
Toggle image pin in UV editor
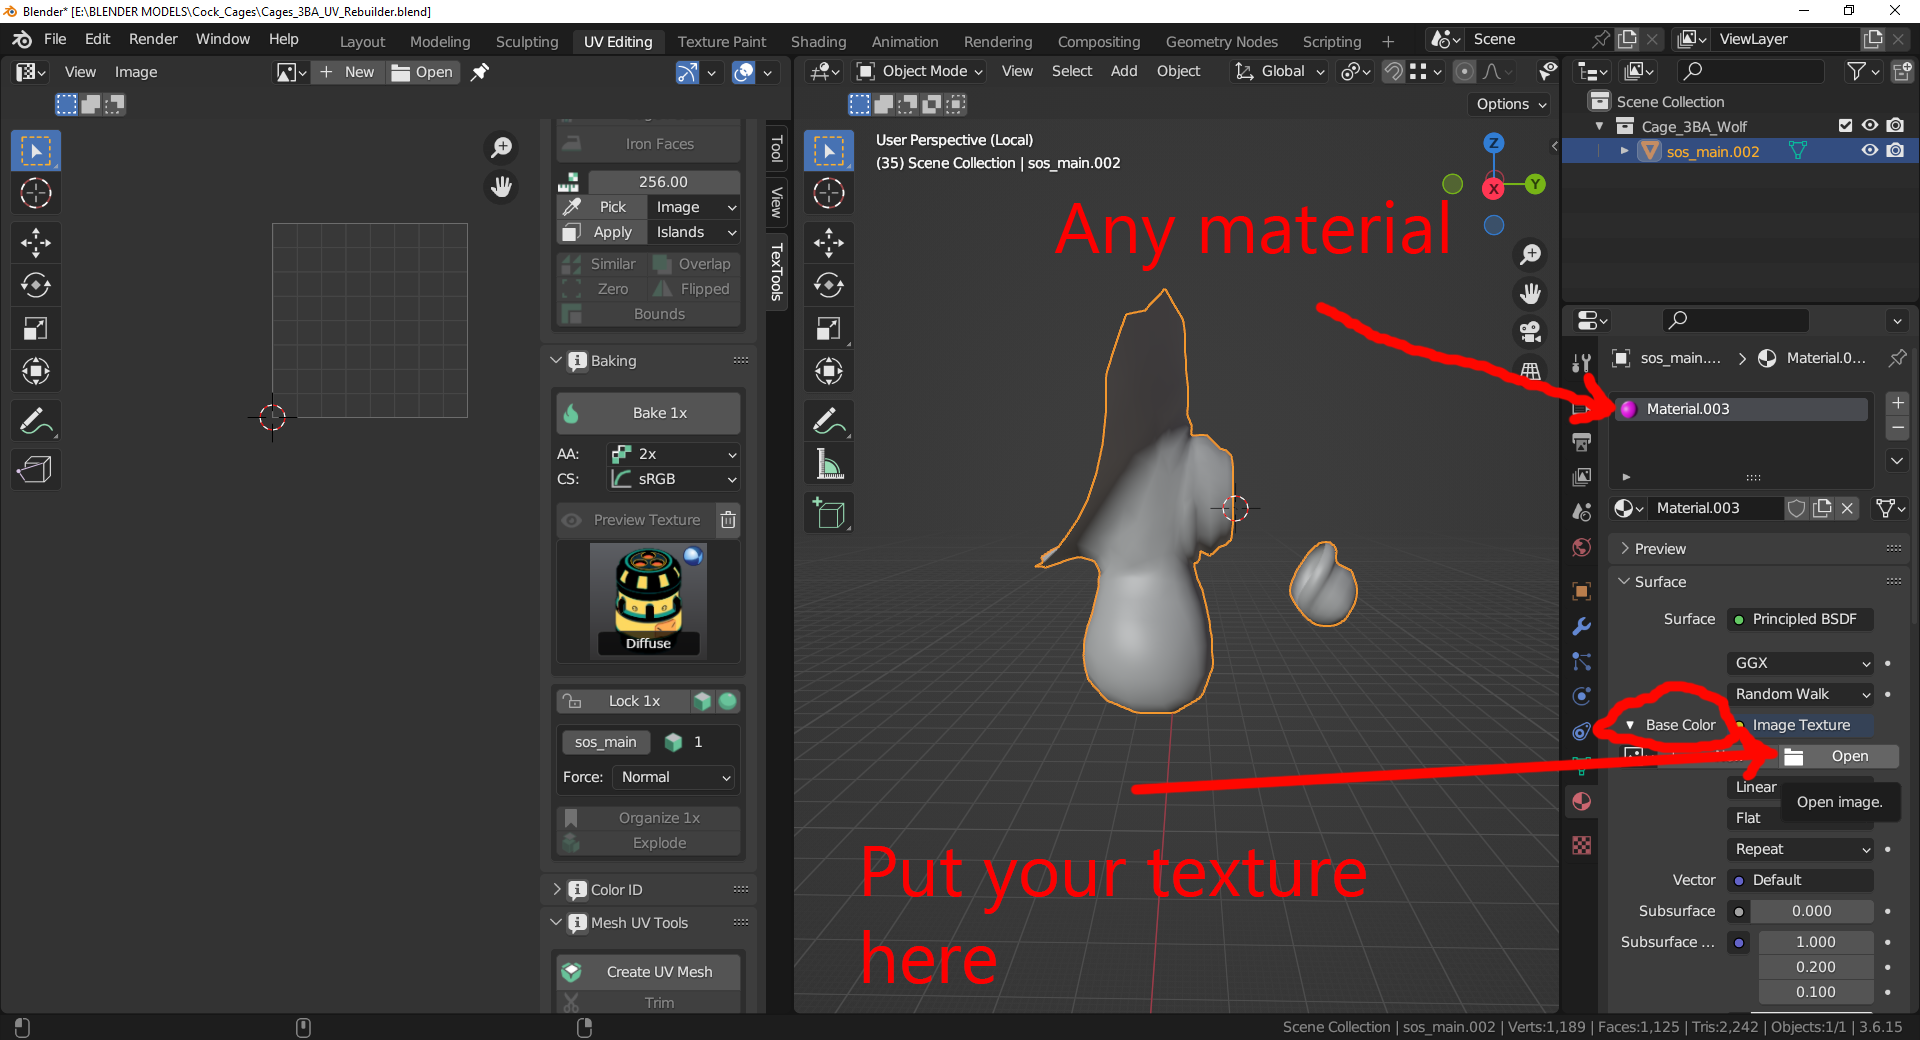(480, 72)
